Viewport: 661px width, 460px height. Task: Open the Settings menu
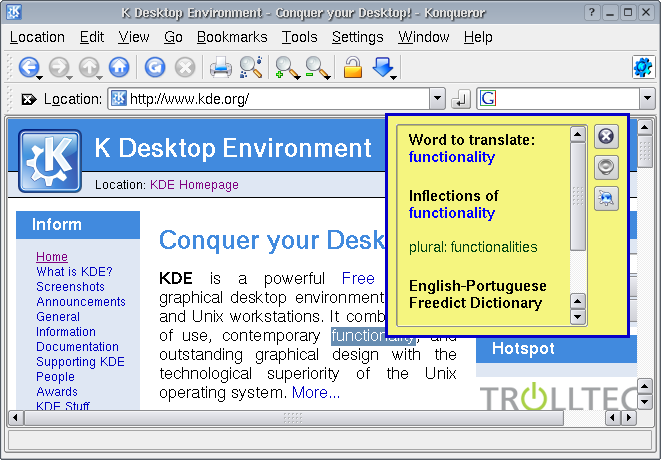[x=357, y=37]
